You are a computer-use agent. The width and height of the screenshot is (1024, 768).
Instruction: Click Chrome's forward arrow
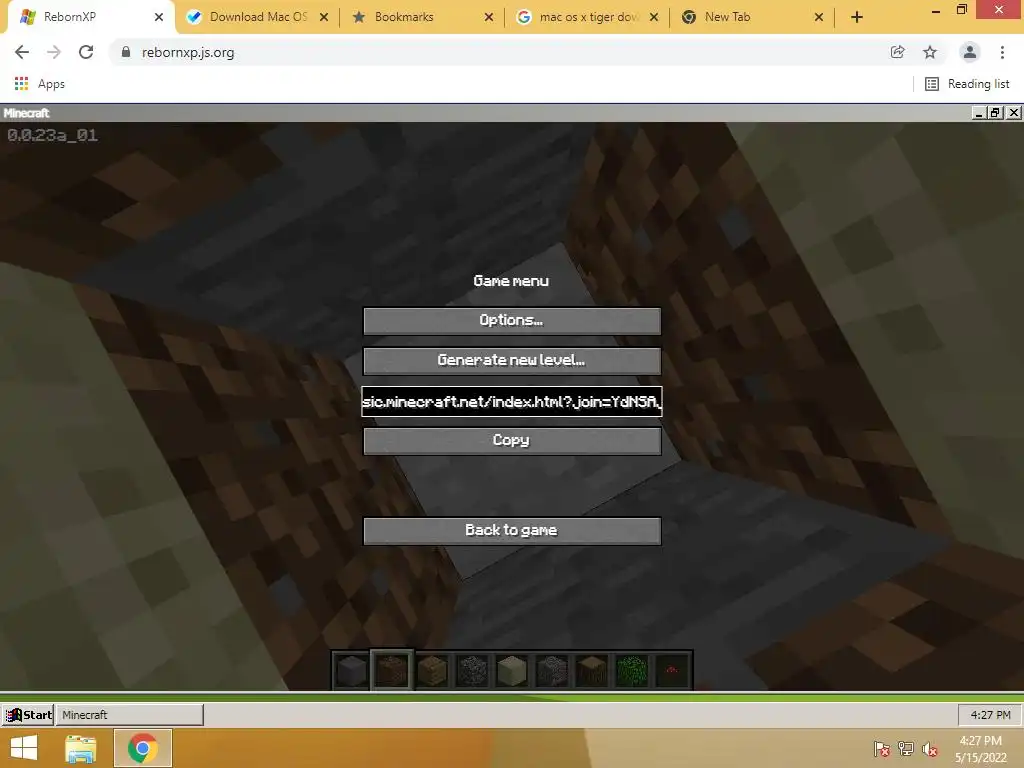click(x=54, y=52)
